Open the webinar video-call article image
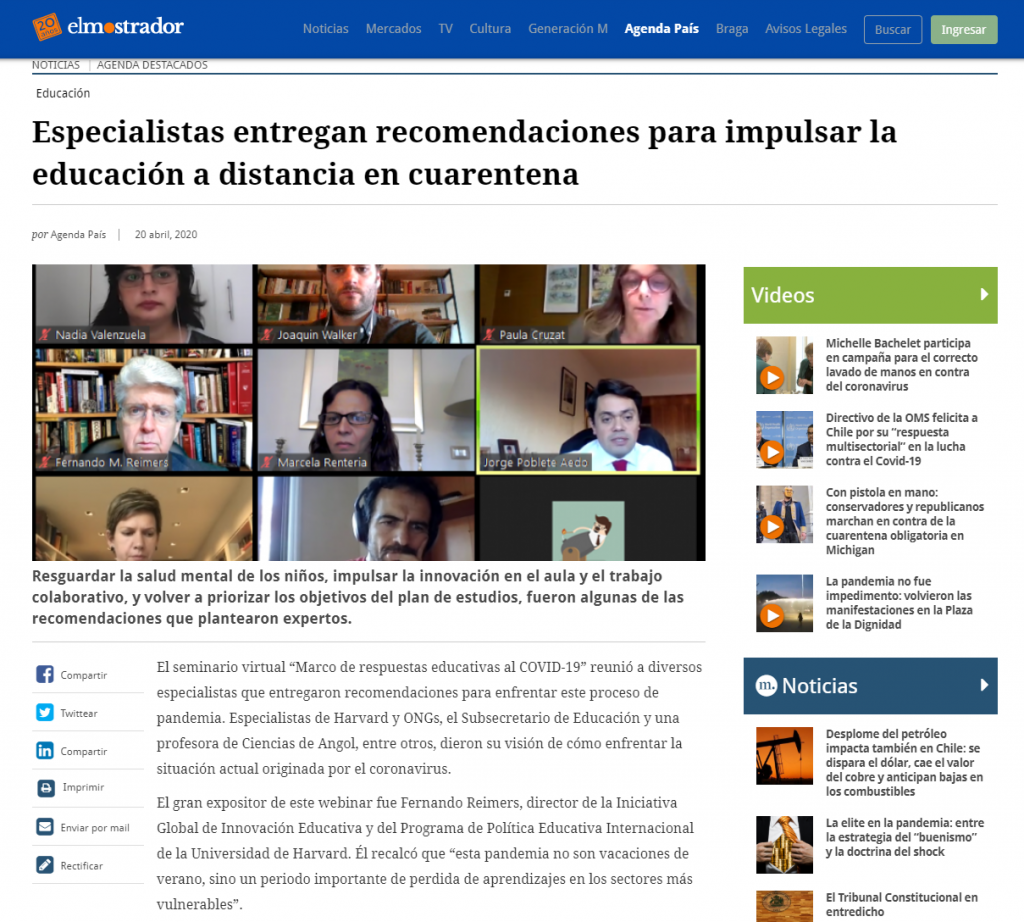Image resolution: width=1024 pixels, height=922 pixels. coord(368,412)
